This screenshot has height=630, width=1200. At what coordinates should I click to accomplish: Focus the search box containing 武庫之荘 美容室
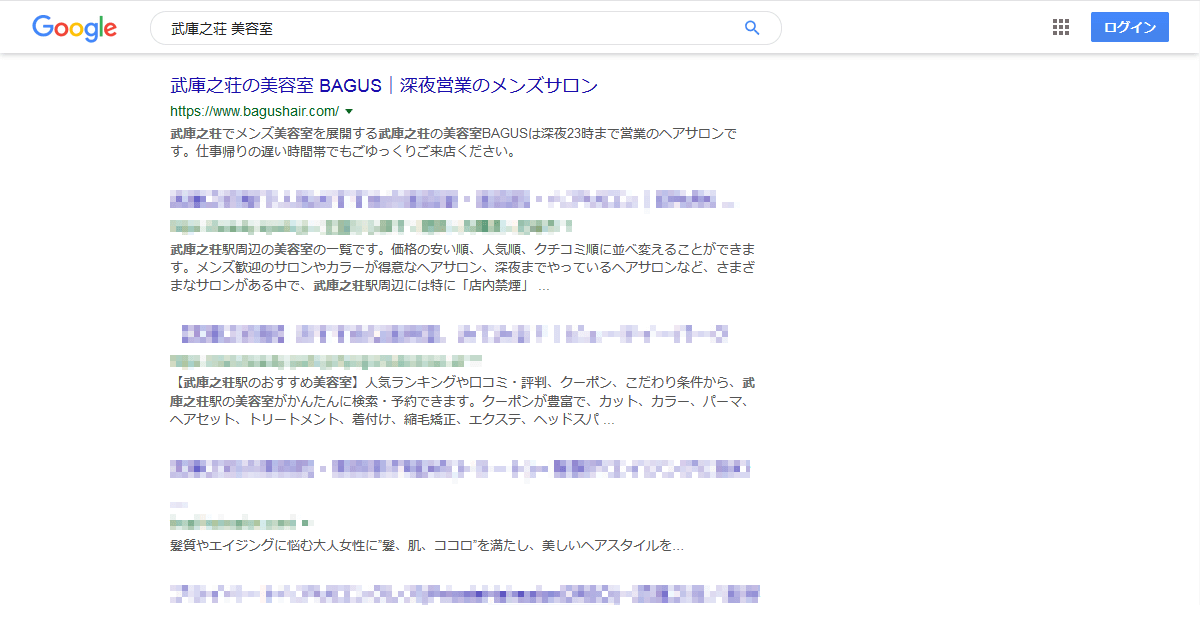click(x=465, y=28)
